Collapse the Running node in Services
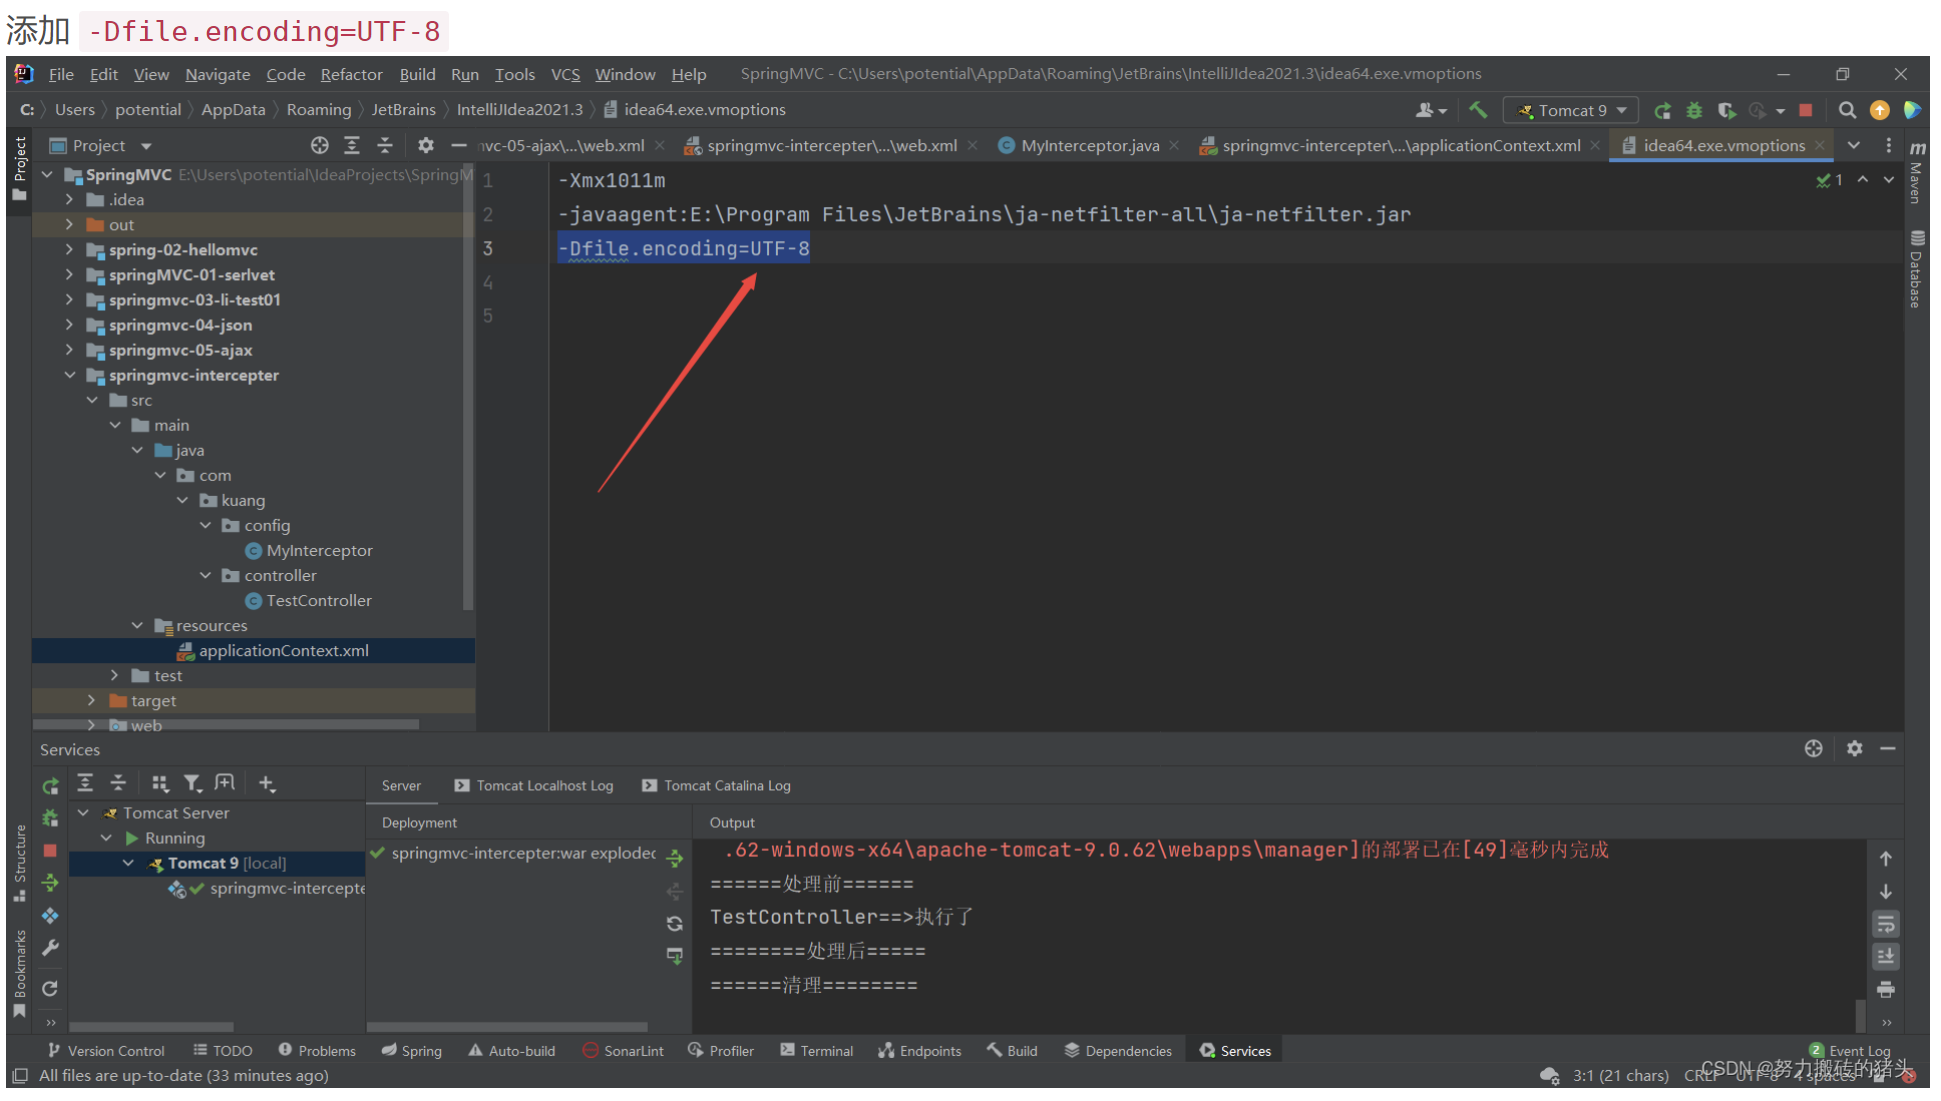This screenshot has height=1101, width=1941. [106, 838]
